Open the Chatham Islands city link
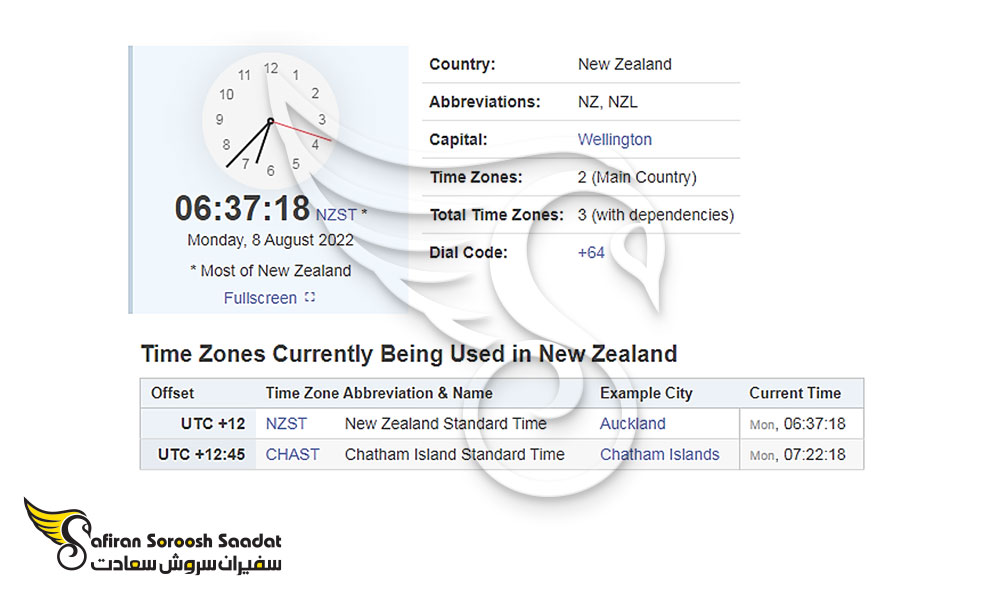Screen dimensions: 1000x600 coord(659,454)
